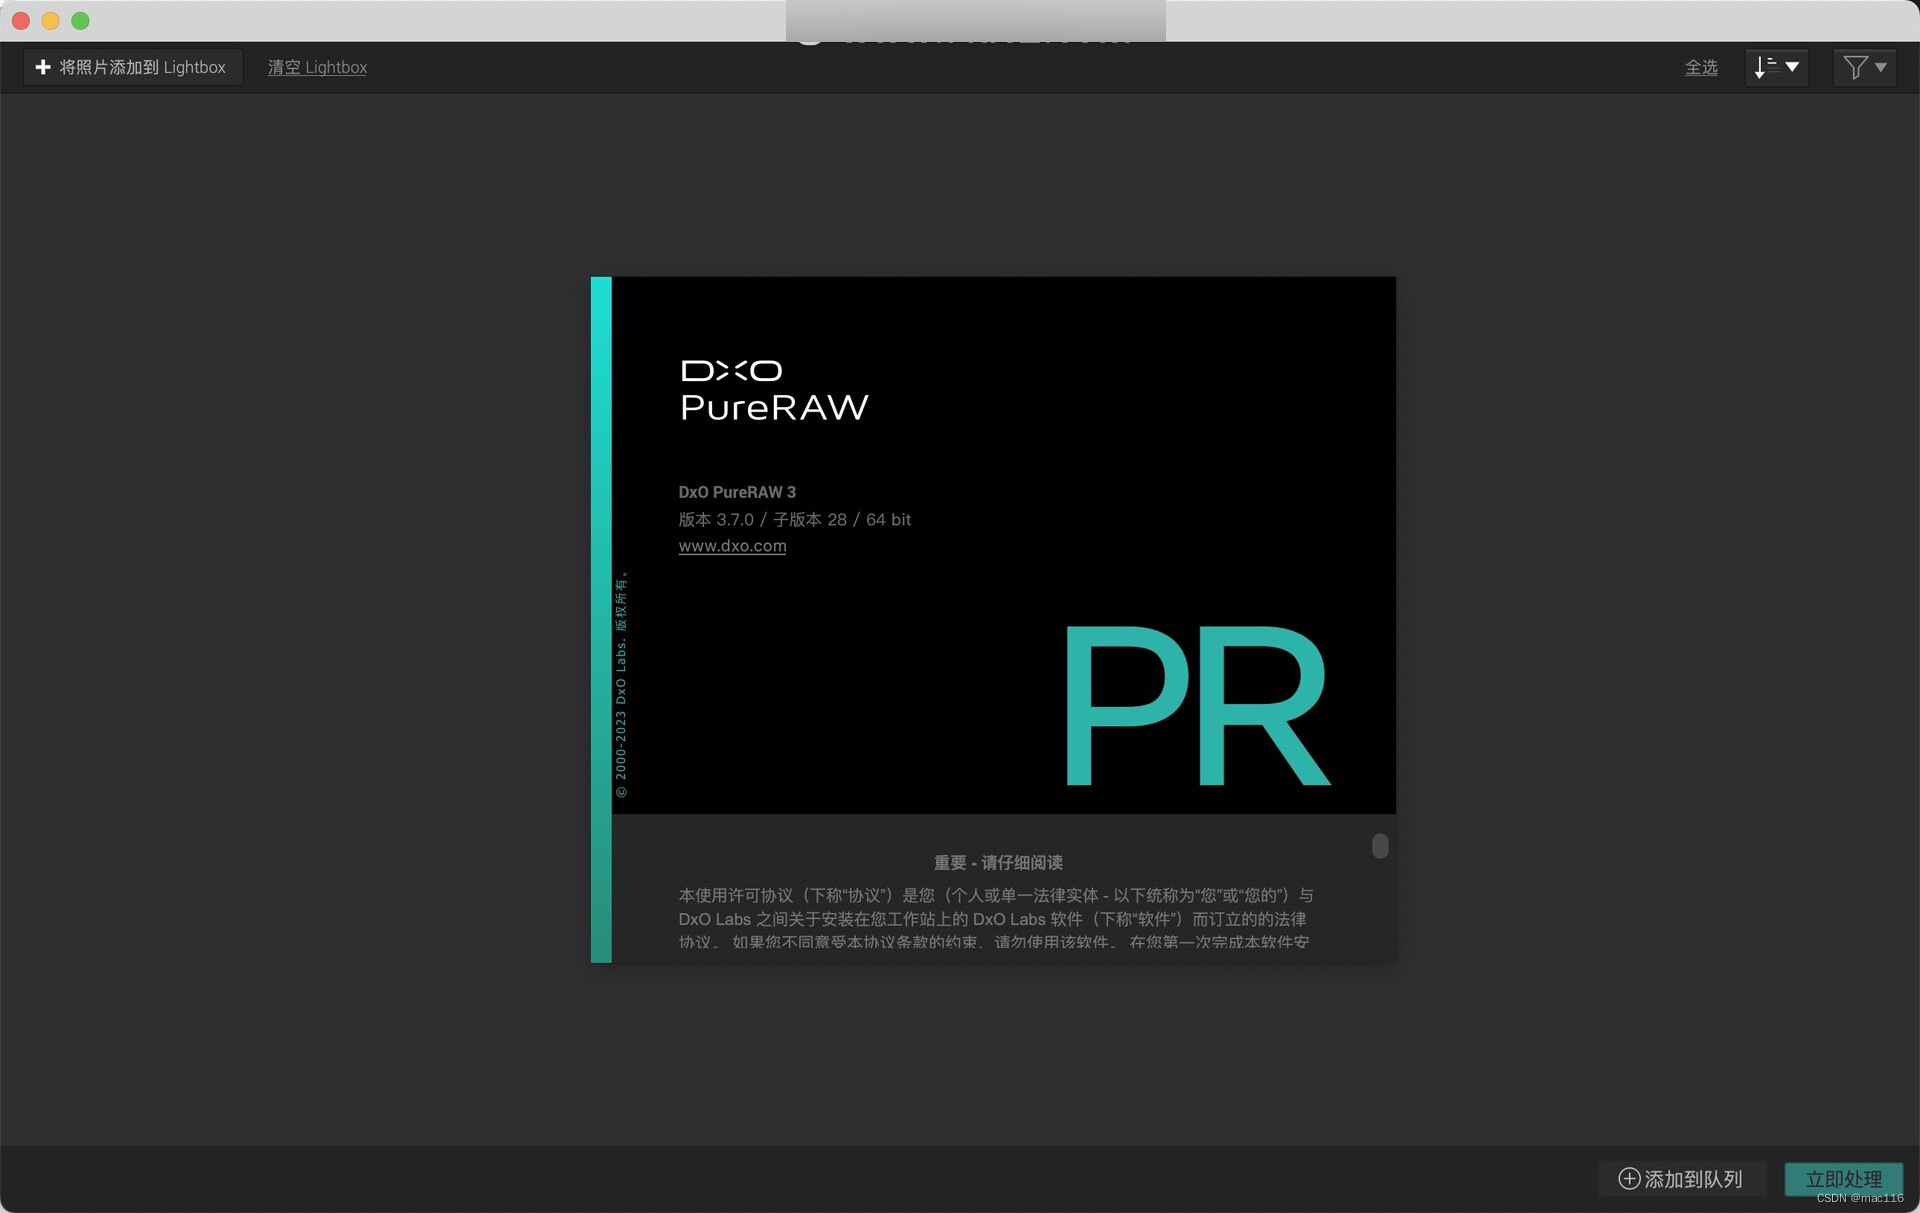Click the DxO PureRAW logo
The width and height of the screenshot is (1920, 1213).
tap(774, 391)
